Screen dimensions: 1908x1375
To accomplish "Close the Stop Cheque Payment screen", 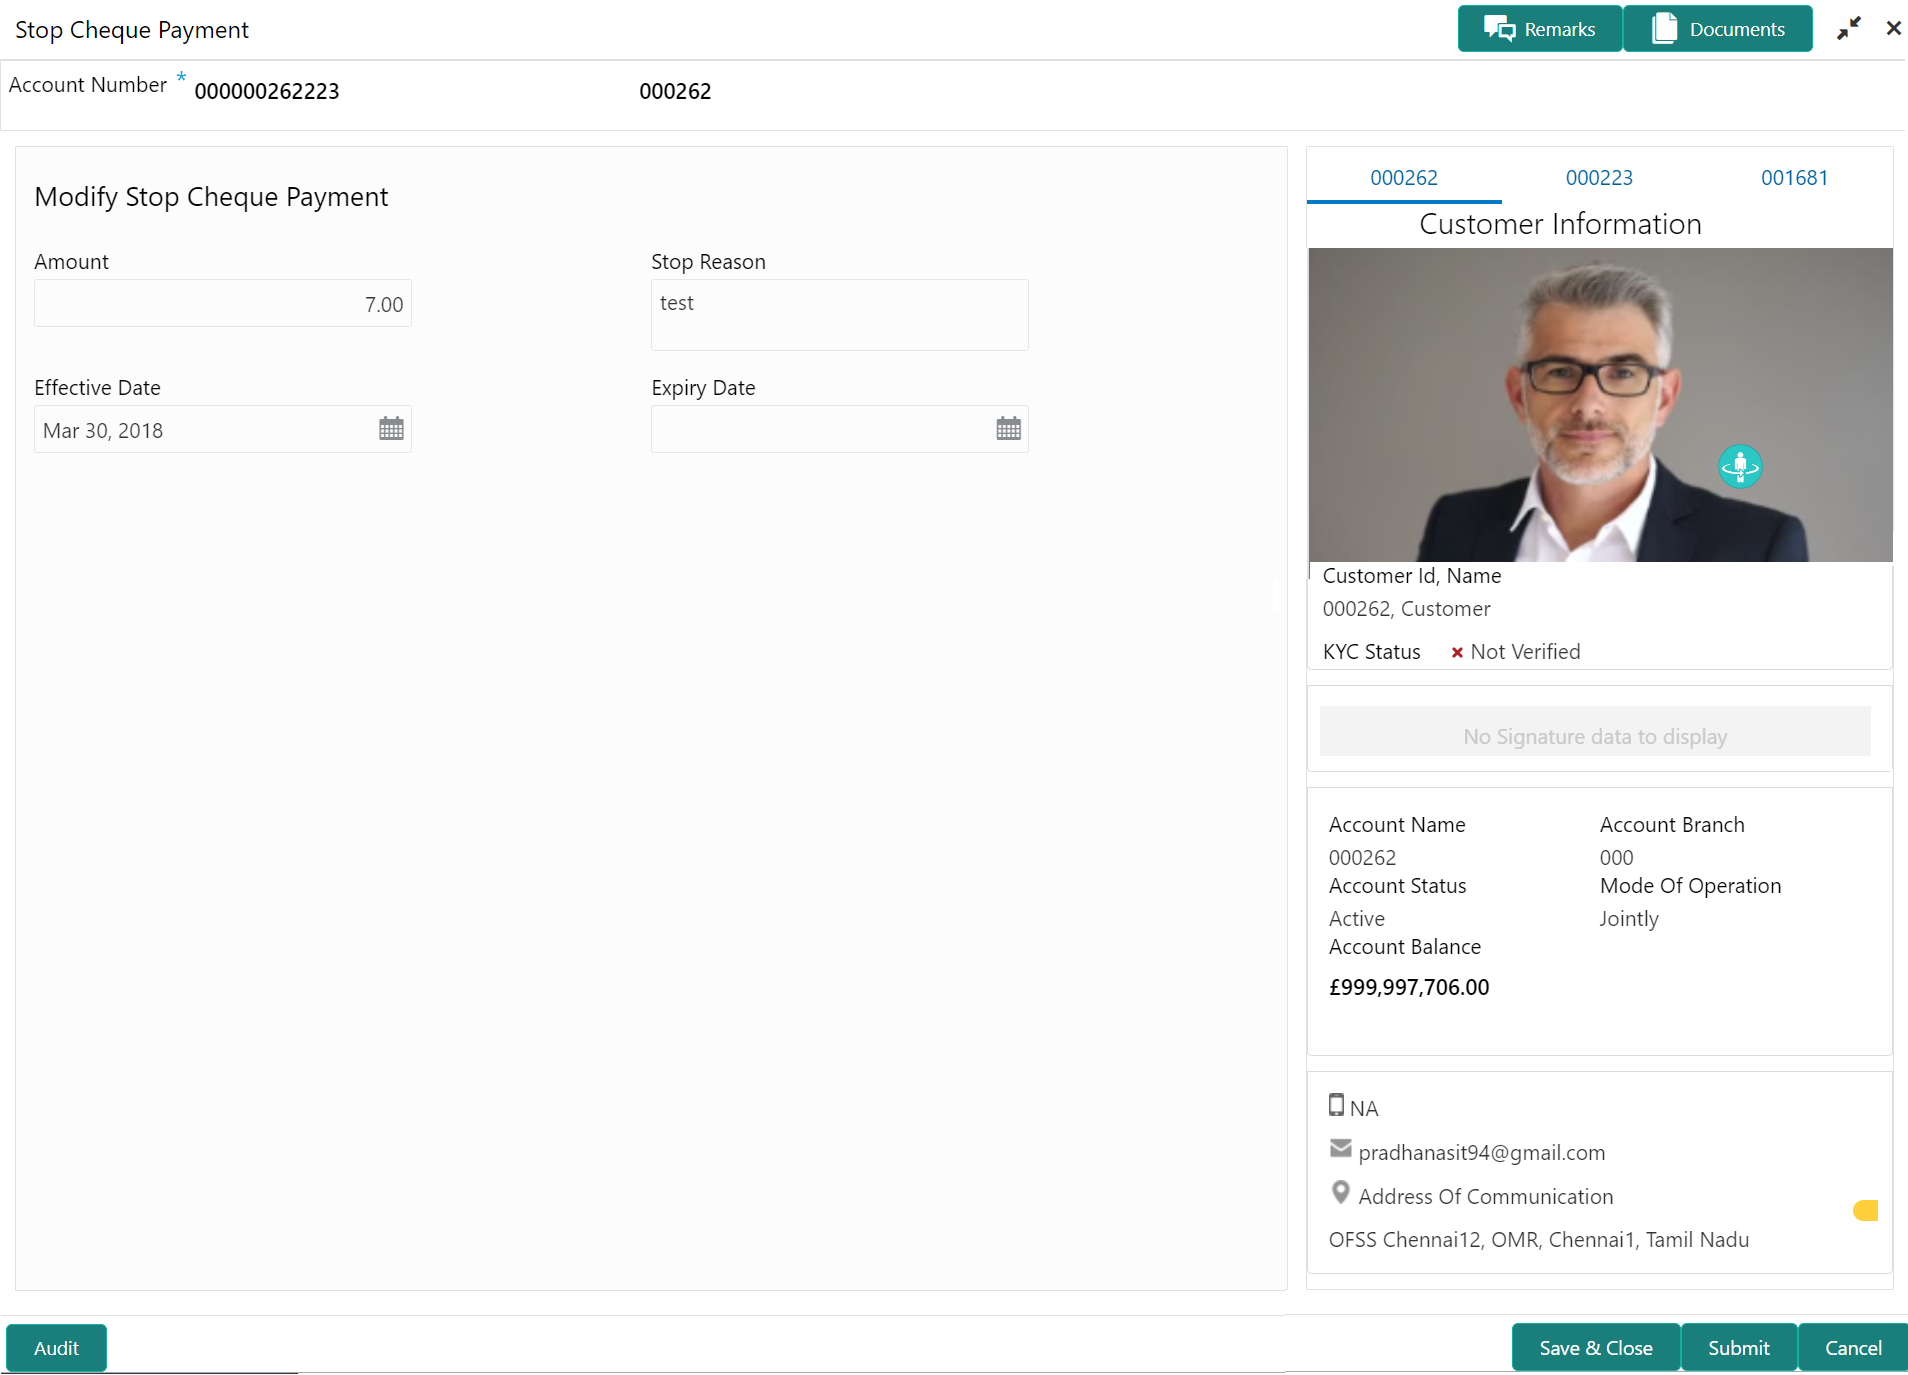I will (1893, 28).
